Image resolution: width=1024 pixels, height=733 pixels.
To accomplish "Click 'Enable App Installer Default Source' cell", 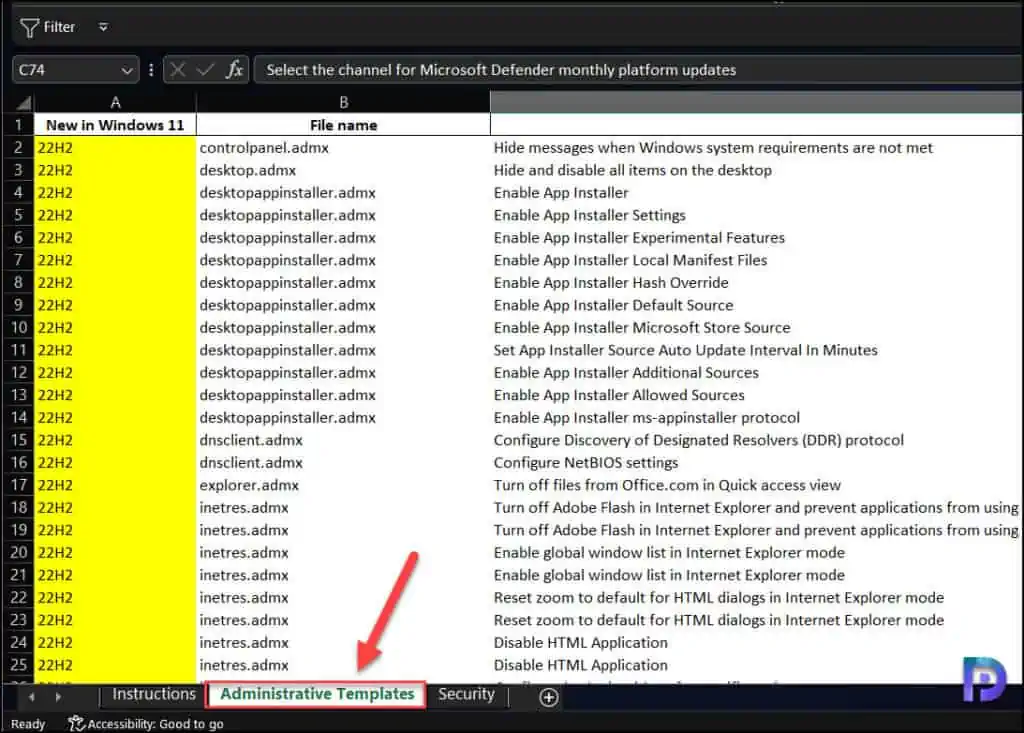I will pos(756,305).
